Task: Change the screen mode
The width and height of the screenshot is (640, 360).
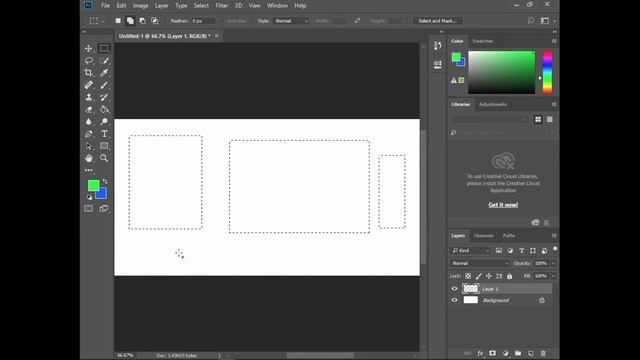Action: click(104, 209)
